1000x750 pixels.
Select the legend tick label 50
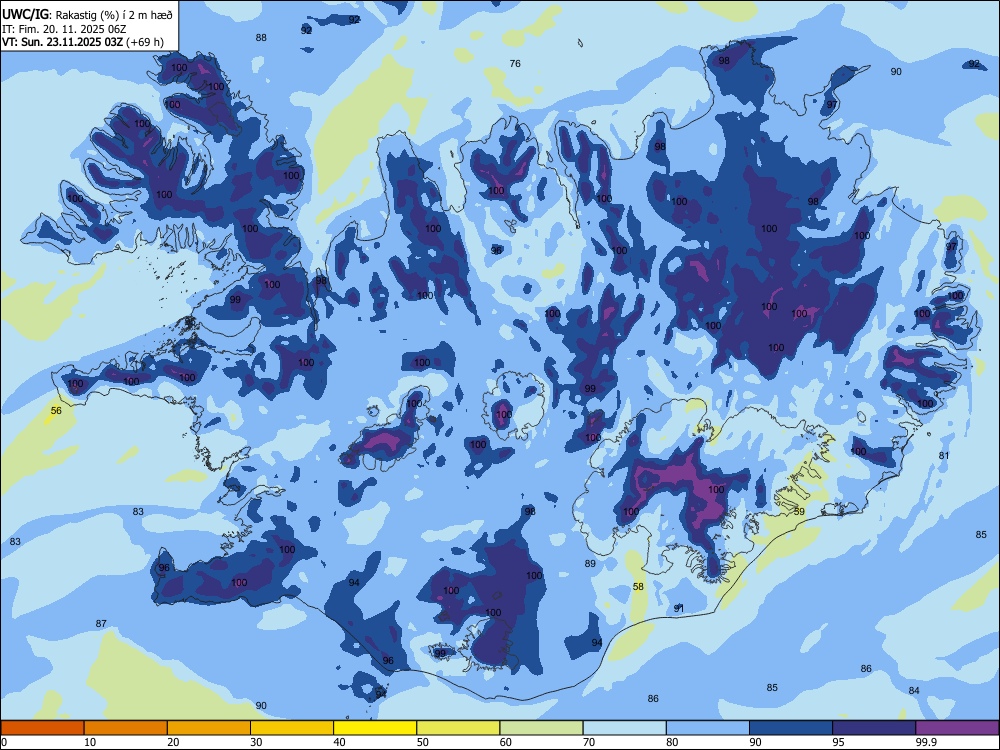[423, 742]
